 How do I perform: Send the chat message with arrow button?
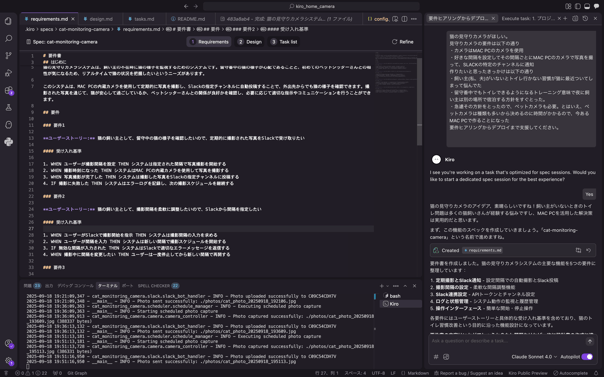[589, 341]
